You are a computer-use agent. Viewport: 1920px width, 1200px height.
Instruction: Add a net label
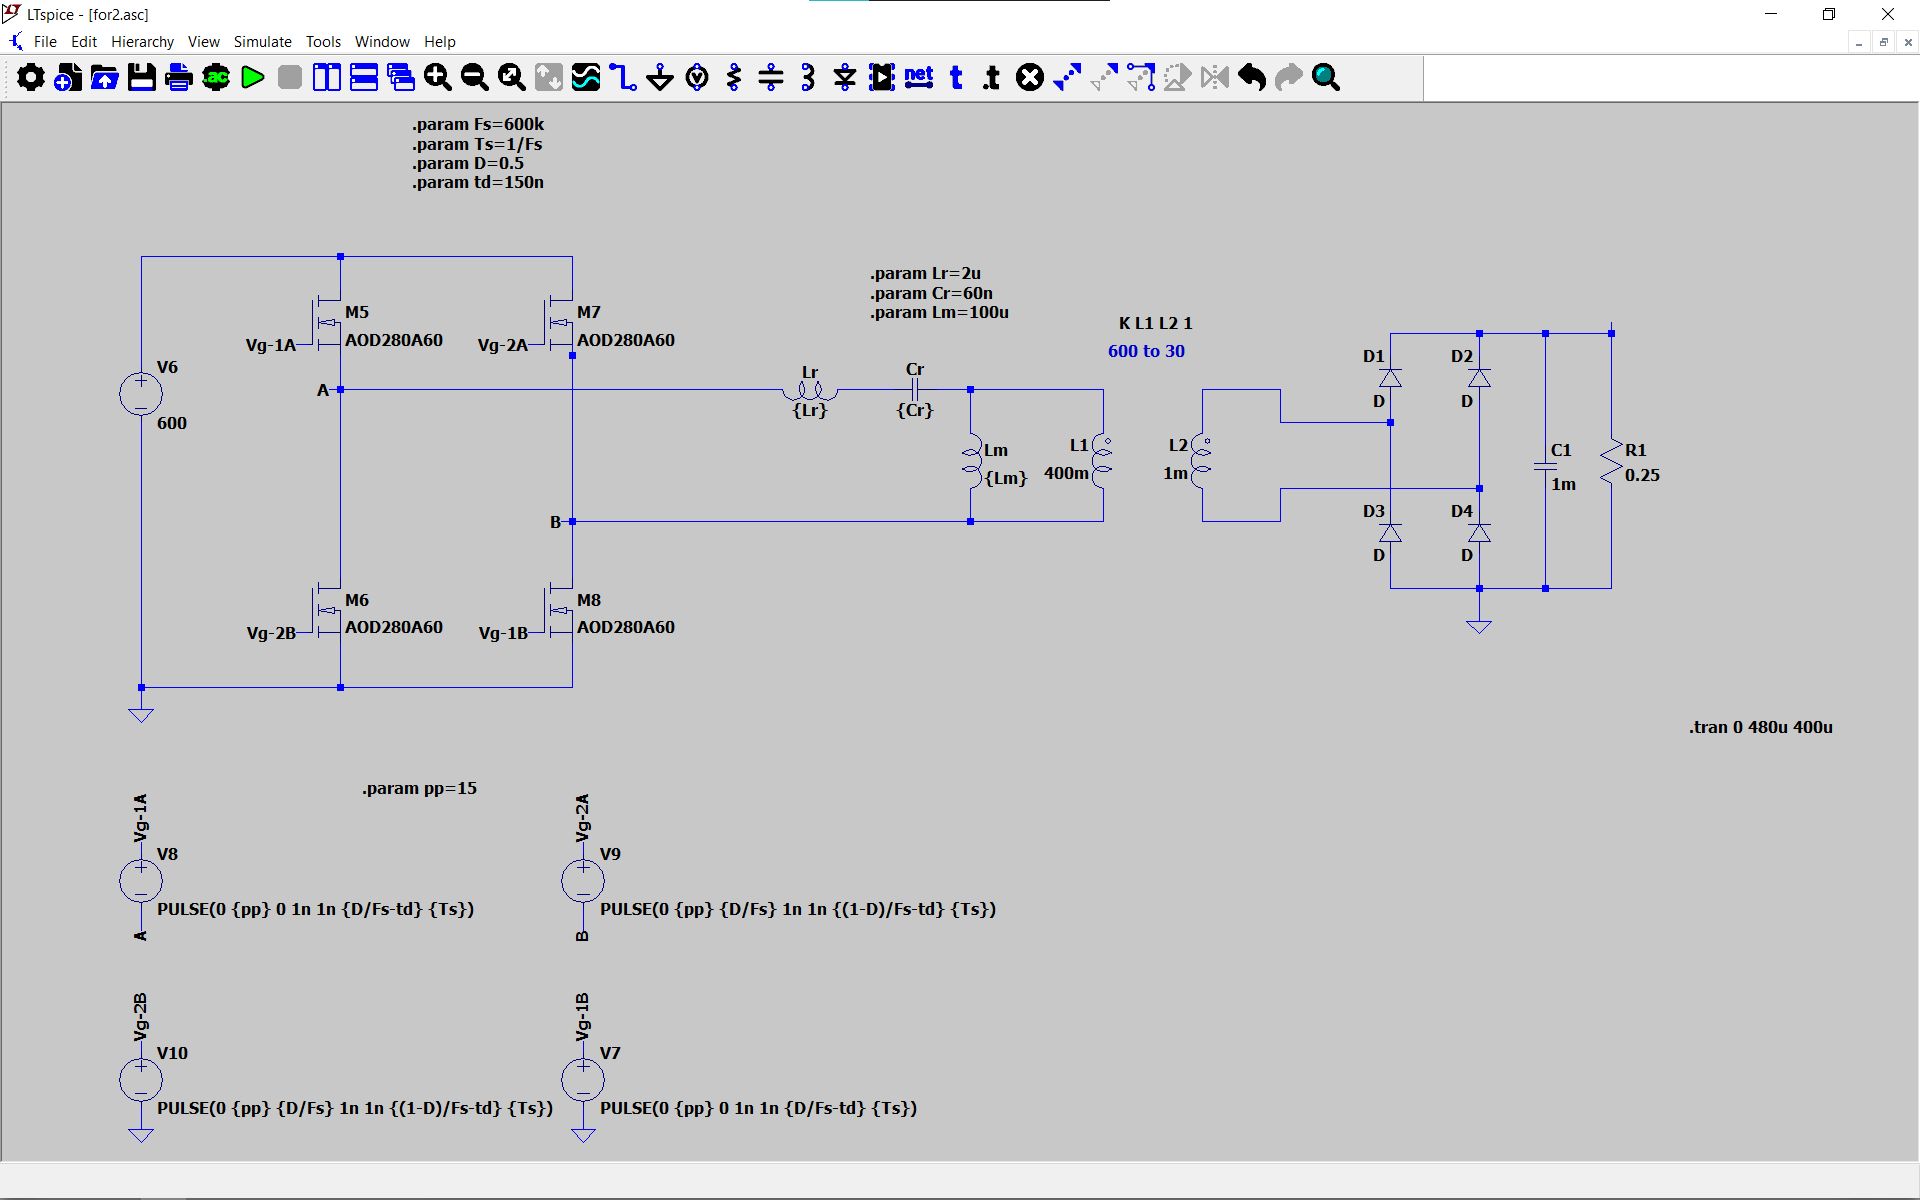point(919,77)
